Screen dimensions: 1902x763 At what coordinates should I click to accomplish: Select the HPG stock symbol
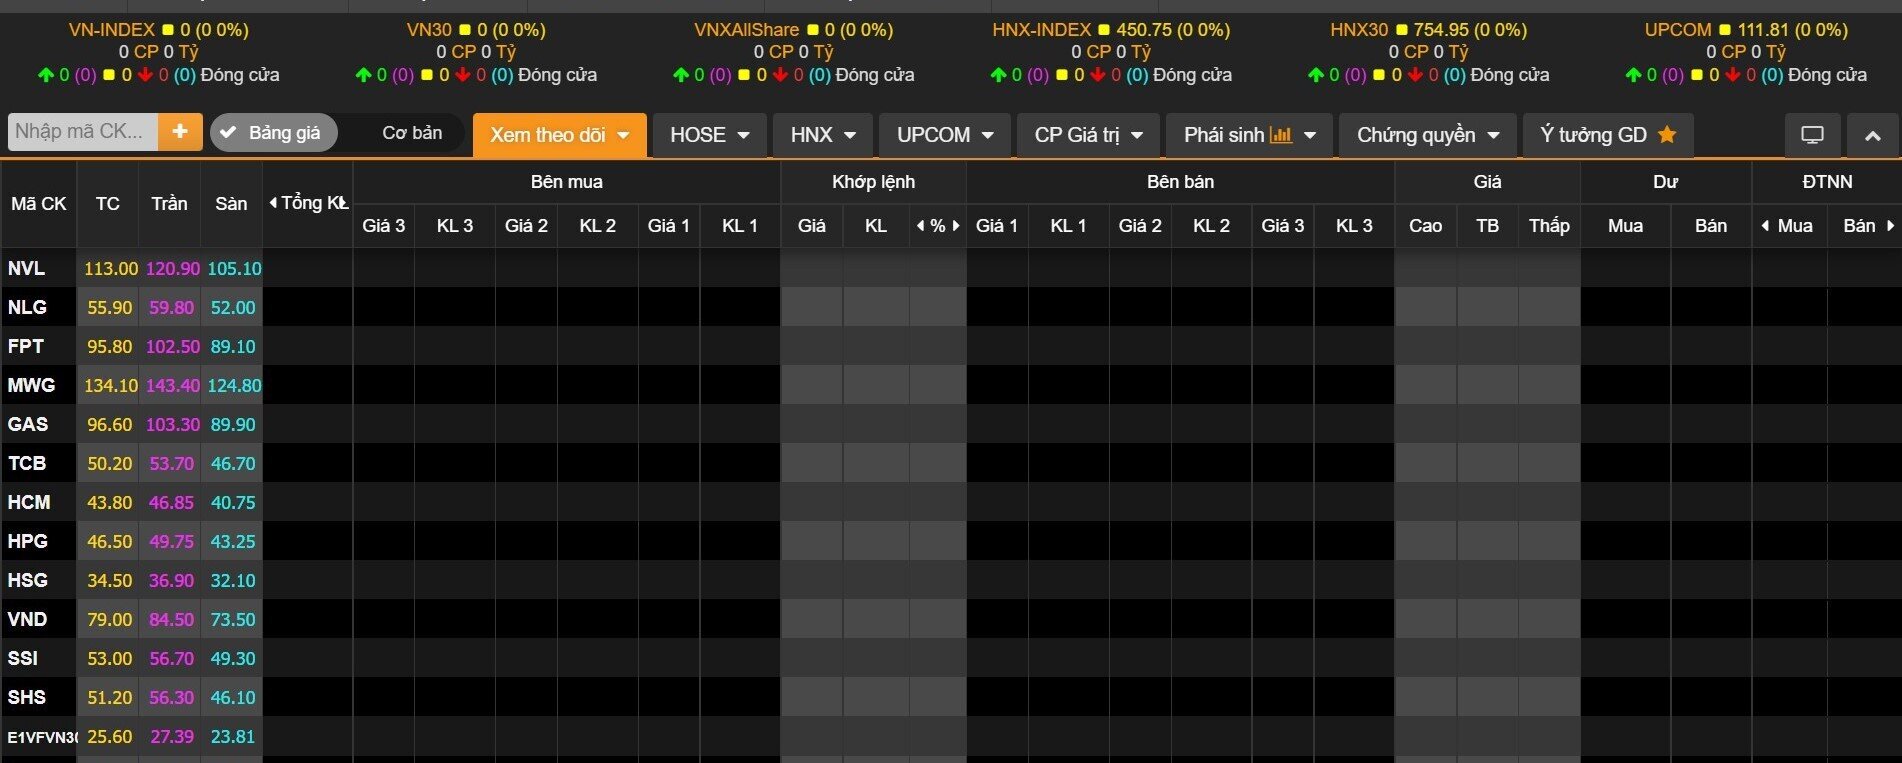click(x=28, y=541)
